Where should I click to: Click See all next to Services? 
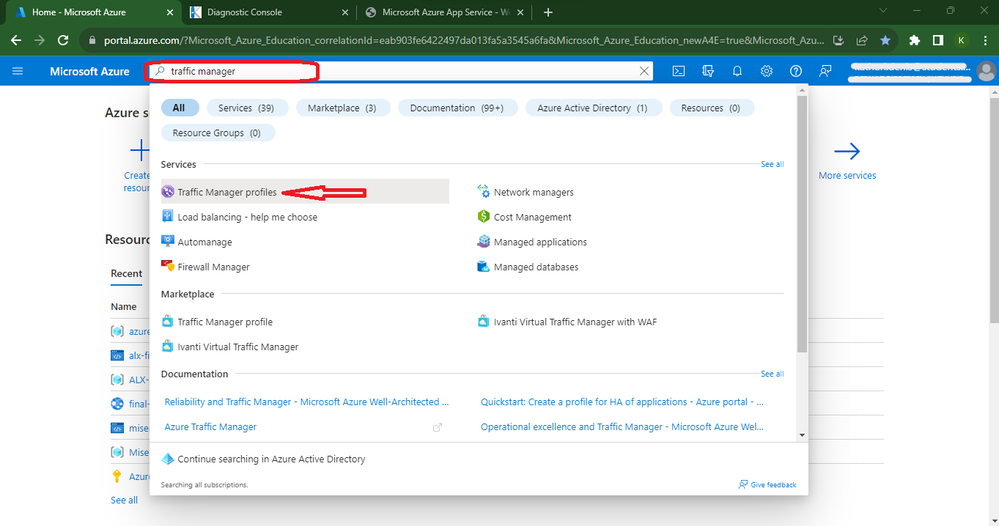click(772, 164)
